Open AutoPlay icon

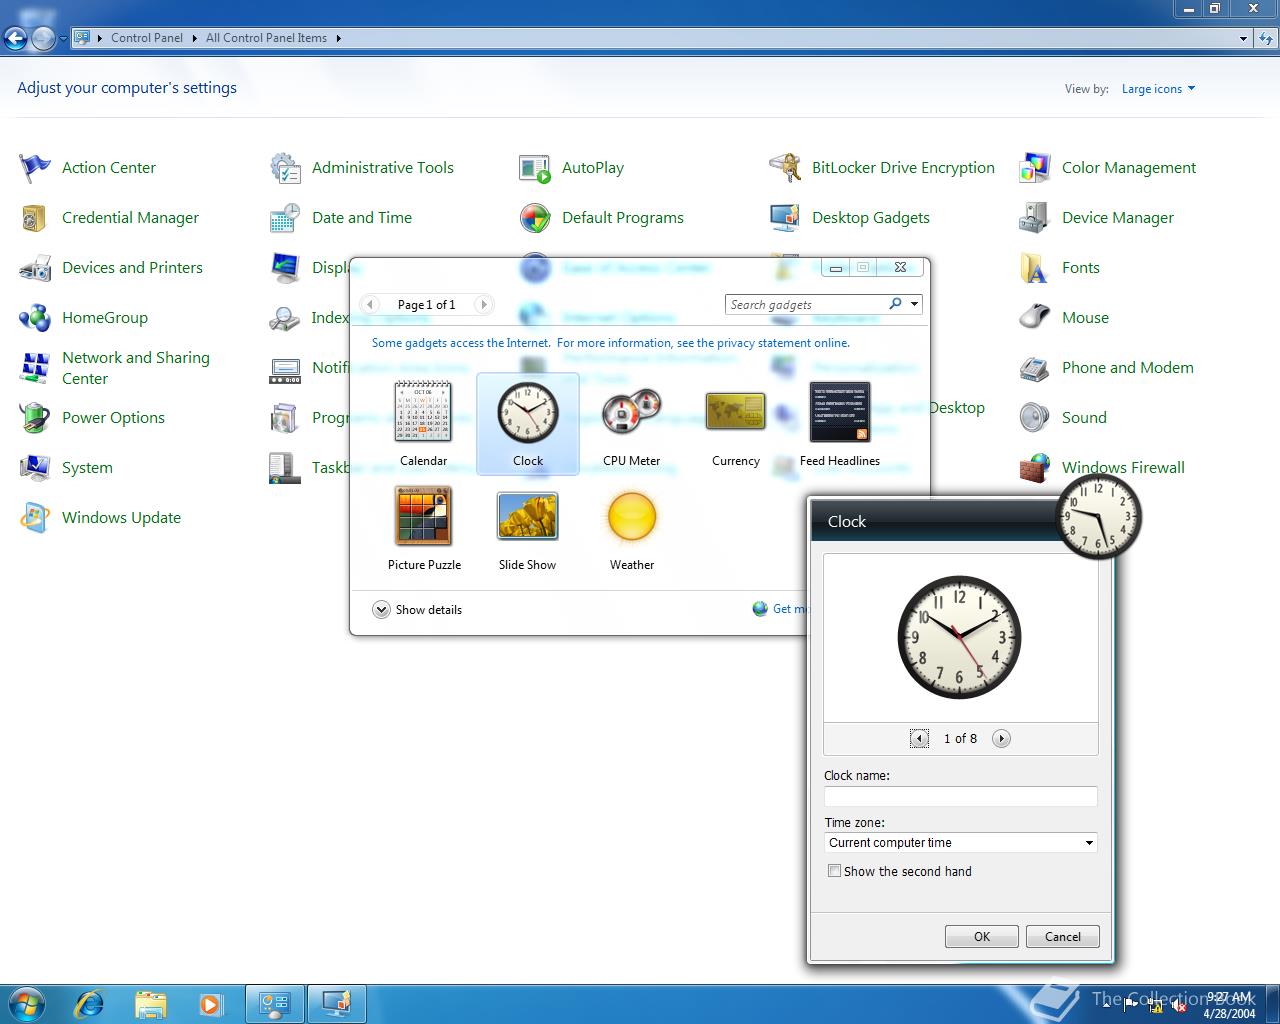pyautogui.click(x=535, y=168)
